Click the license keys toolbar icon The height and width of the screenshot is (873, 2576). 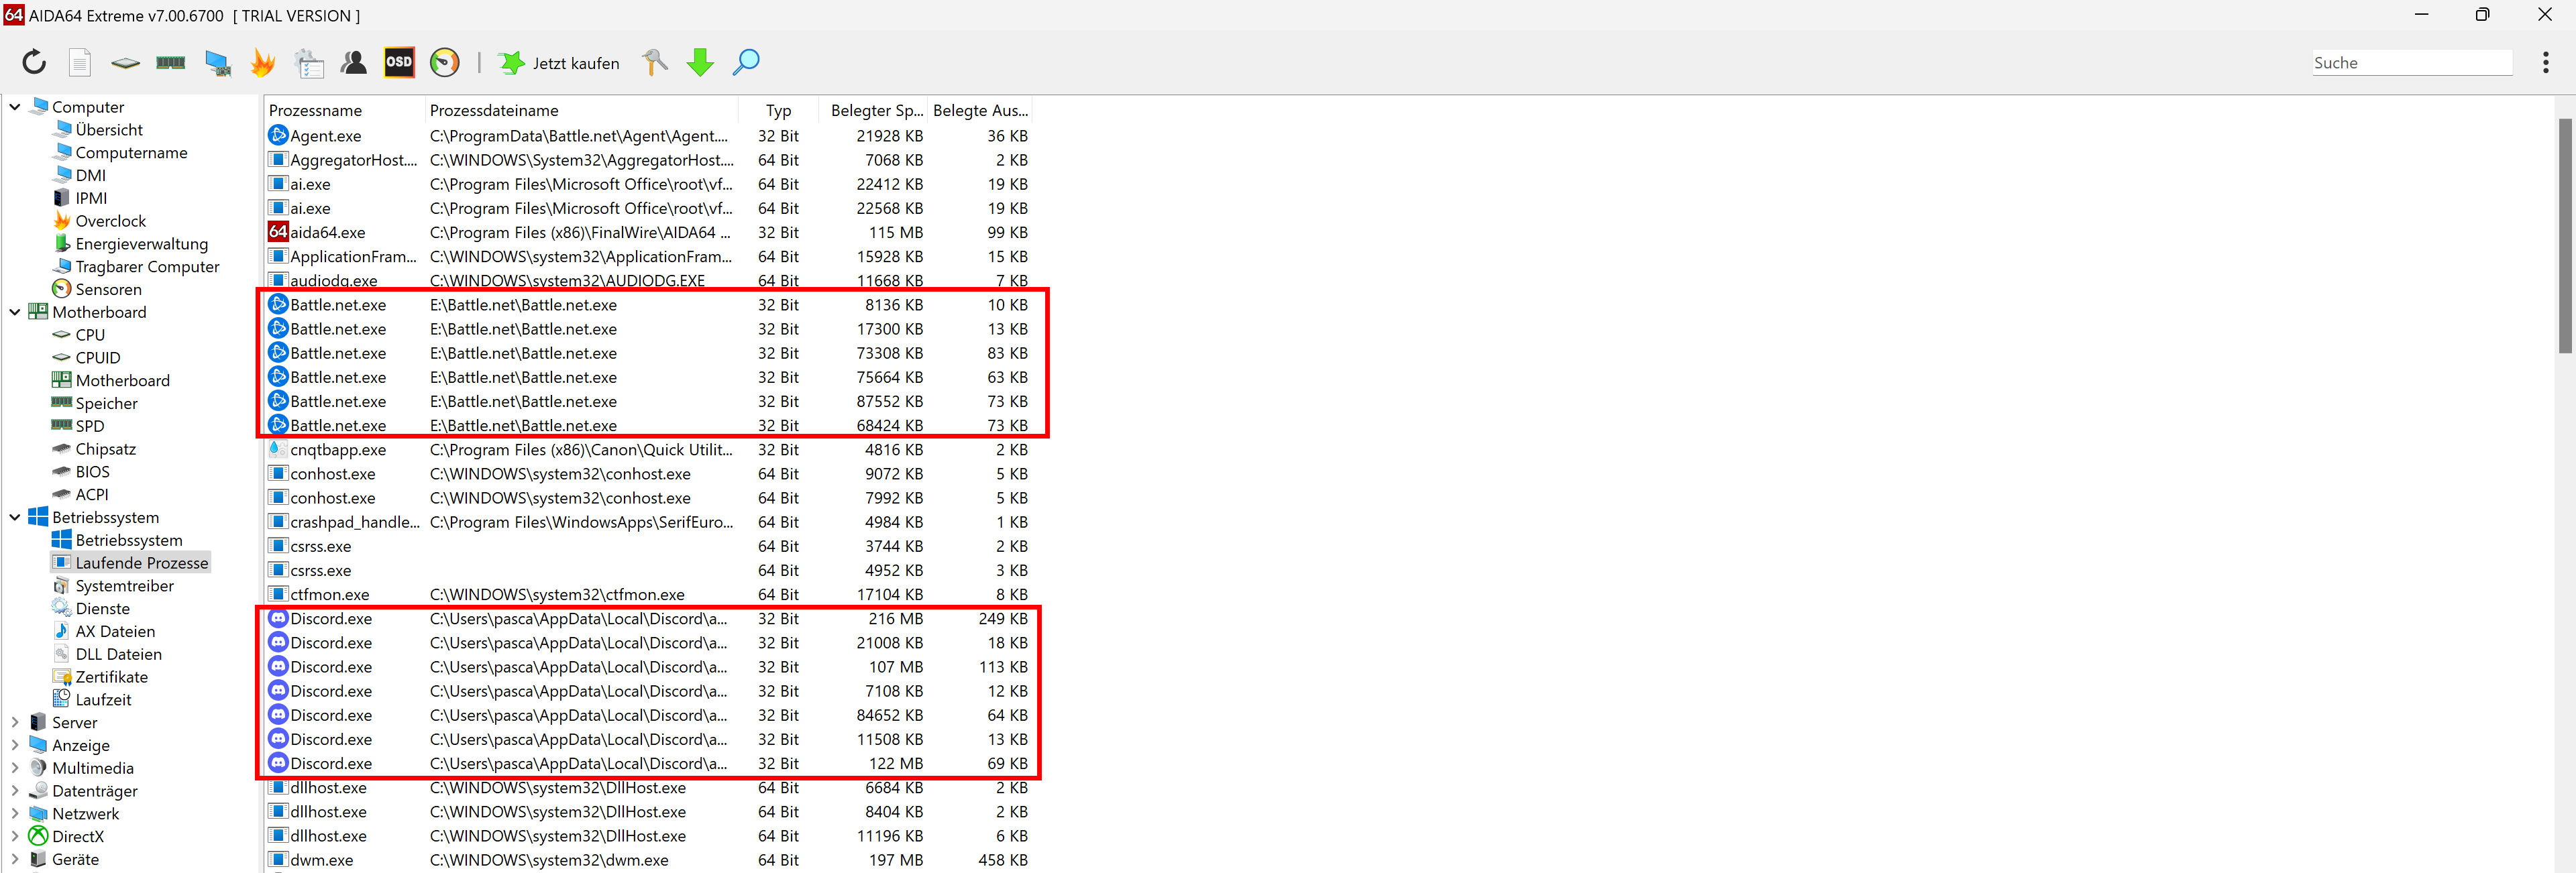654,63
